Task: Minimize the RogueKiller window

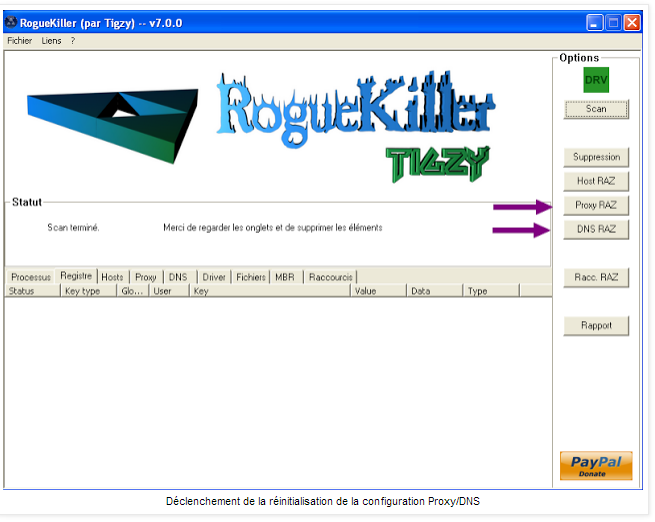Action: [x=594, y=23]
